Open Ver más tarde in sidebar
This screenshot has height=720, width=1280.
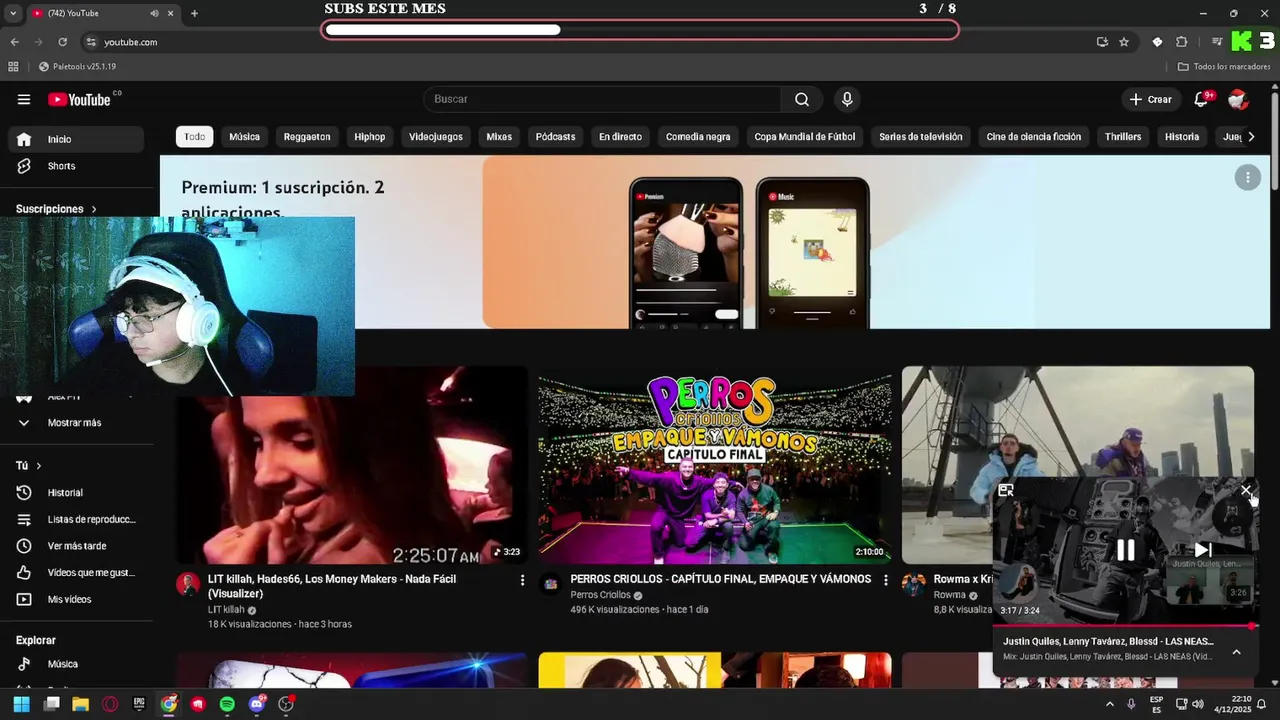76,546
